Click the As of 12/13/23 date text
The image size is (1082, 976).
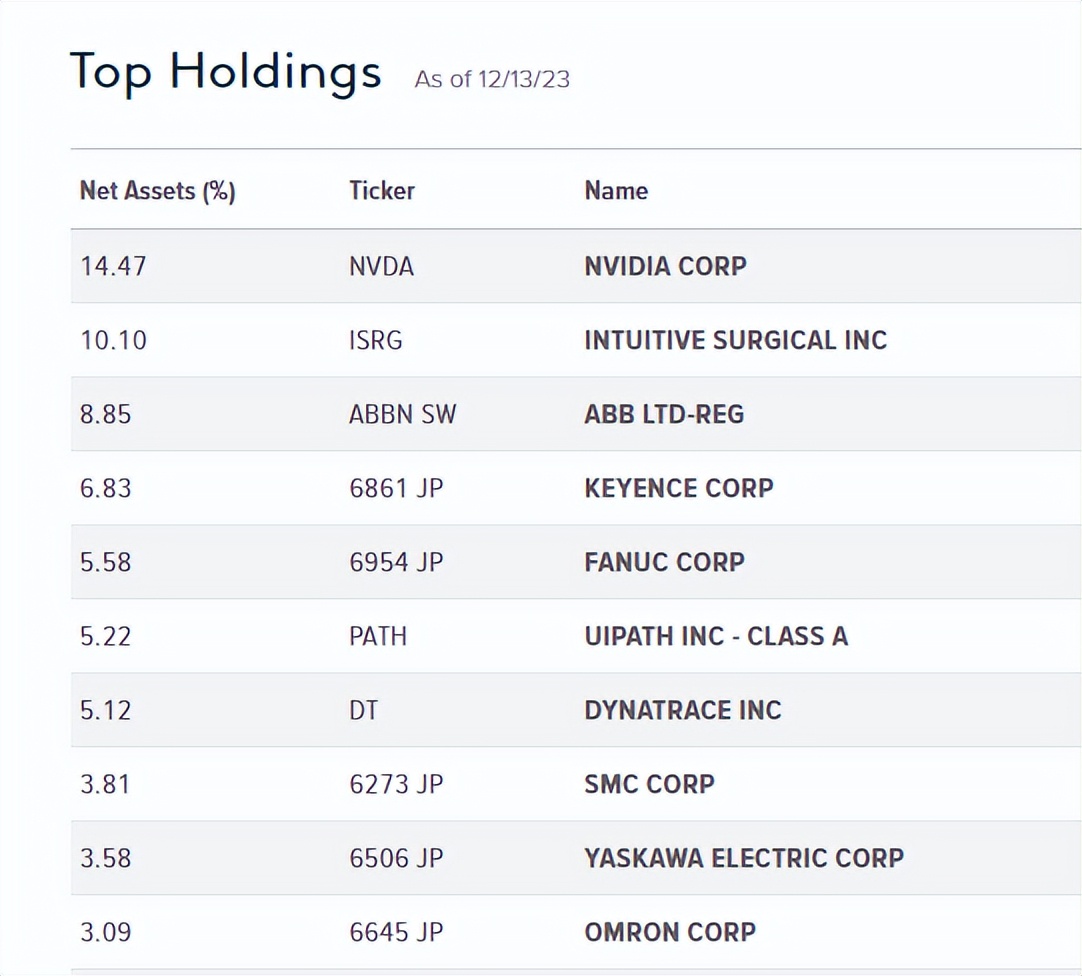click(x=491, y=79)
